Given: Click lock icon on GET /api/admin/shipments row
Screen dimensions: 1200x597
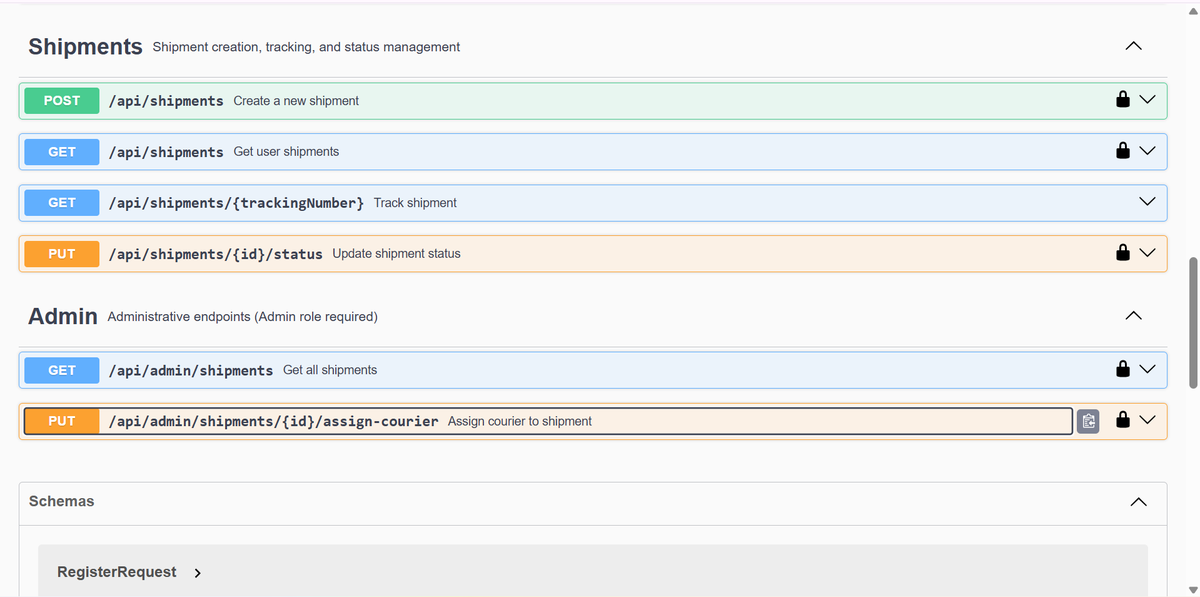Looking at the screenshot, I should [1123, 369].
